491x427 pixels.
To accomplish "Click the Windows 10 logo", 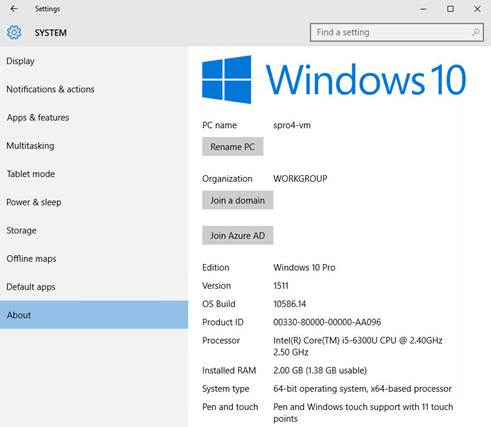I will pyautogui.click(x=334, y=80).
